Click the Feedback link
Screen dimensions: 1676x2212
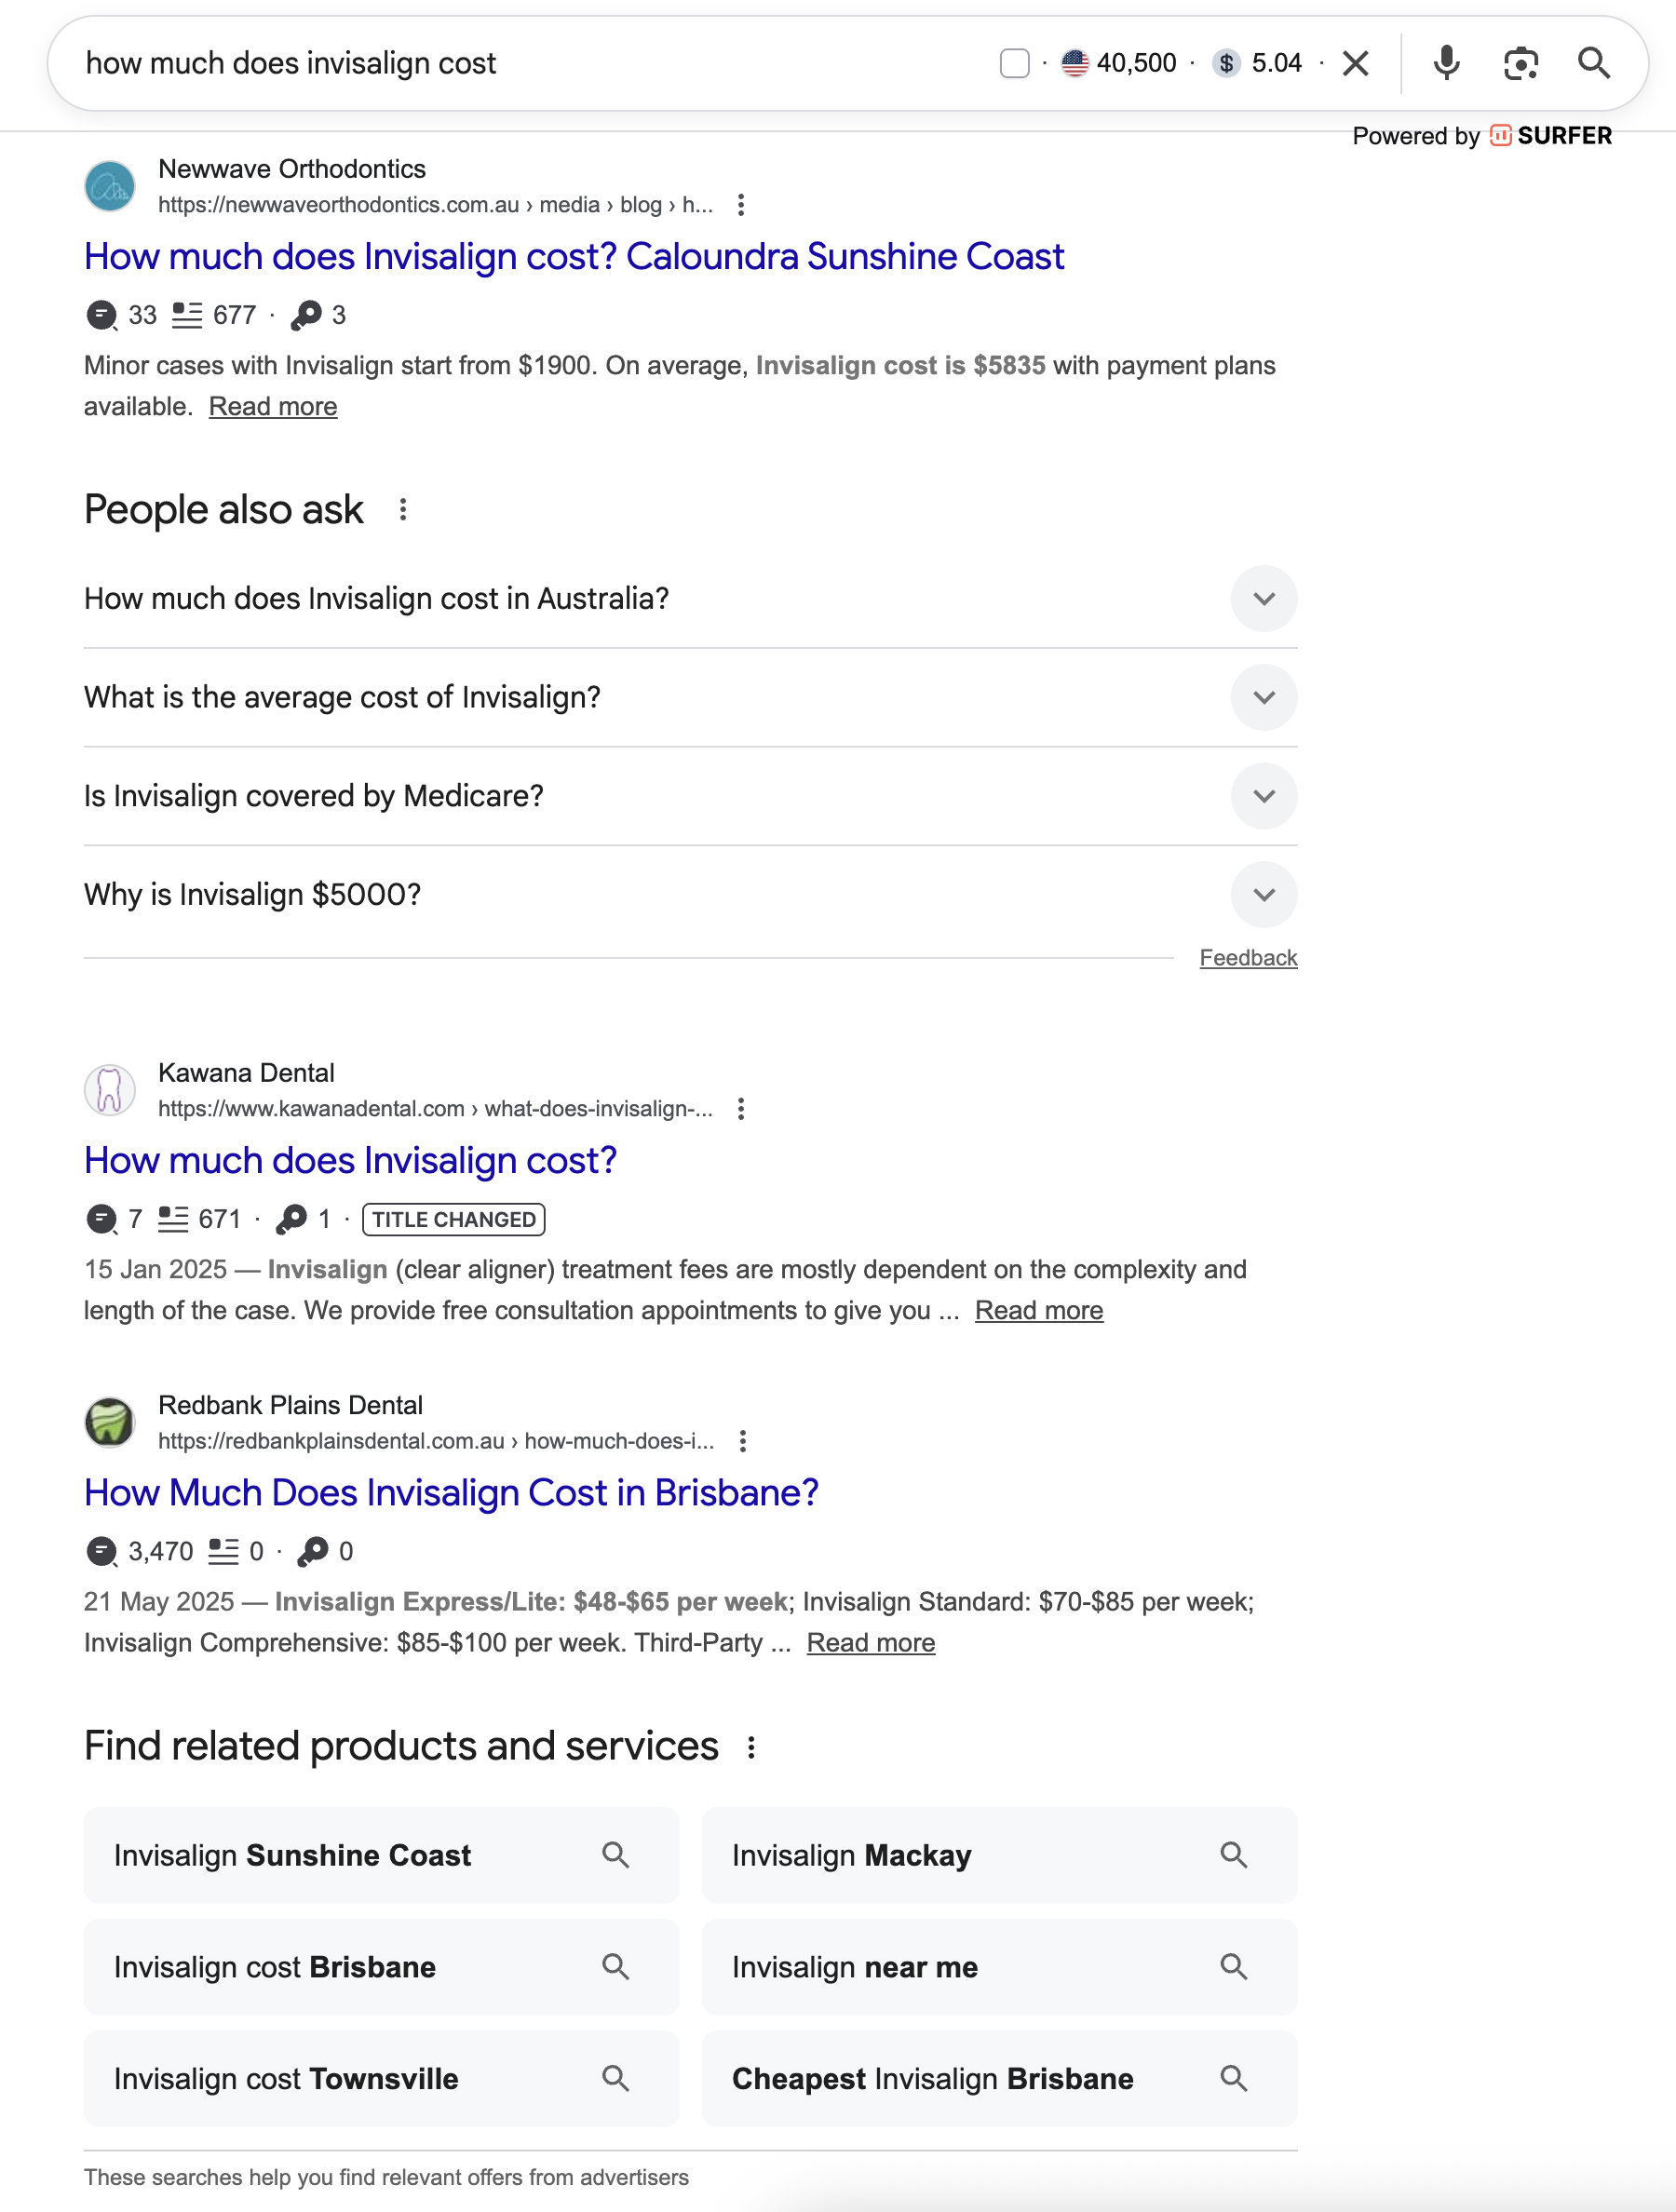(1248, 957)
